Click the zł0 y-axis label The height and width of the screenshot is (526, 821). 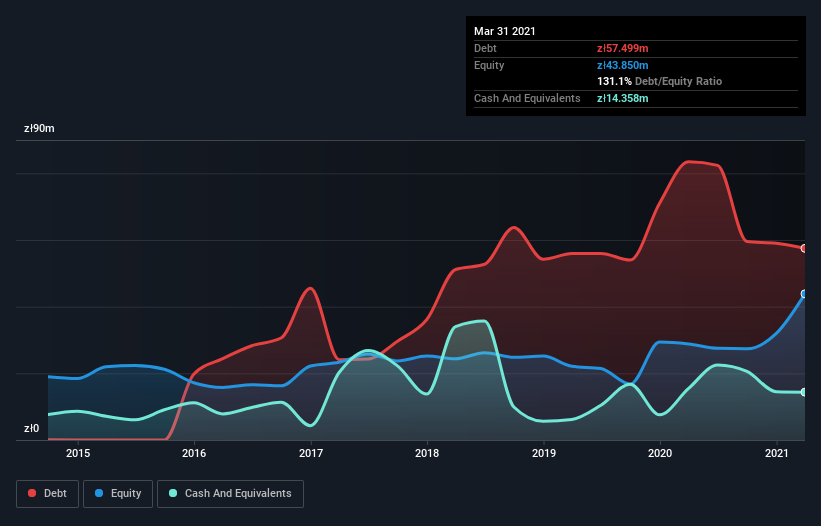click(x=31, y=429)
